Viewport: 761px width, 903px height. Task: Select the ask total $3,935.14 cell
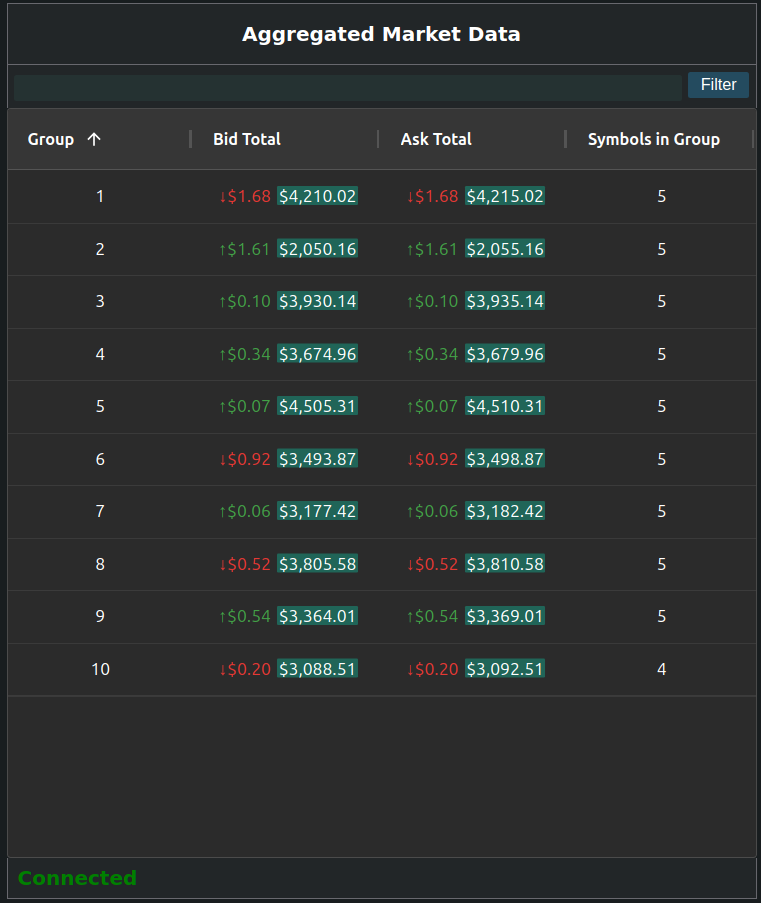pyautogui.click(x=505, y=301)
